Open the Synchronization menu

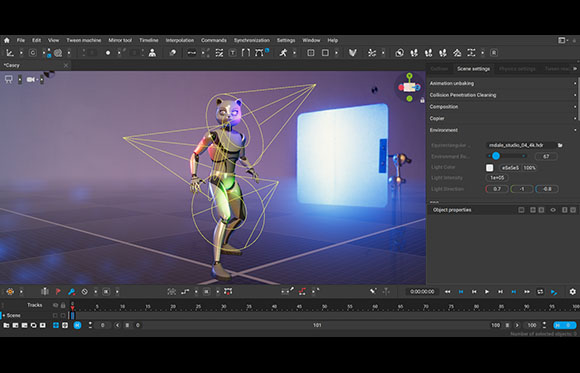pos(252,40)
